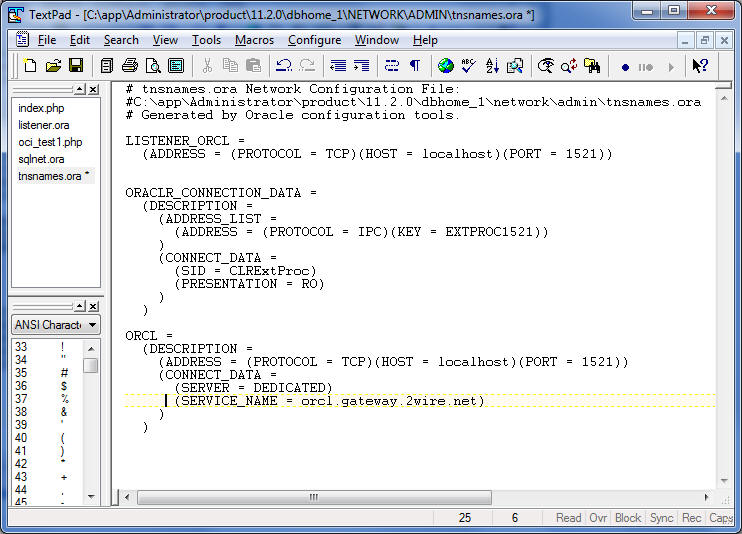Select index.php in document selector
742x534 pixels.
pos(41,108)
